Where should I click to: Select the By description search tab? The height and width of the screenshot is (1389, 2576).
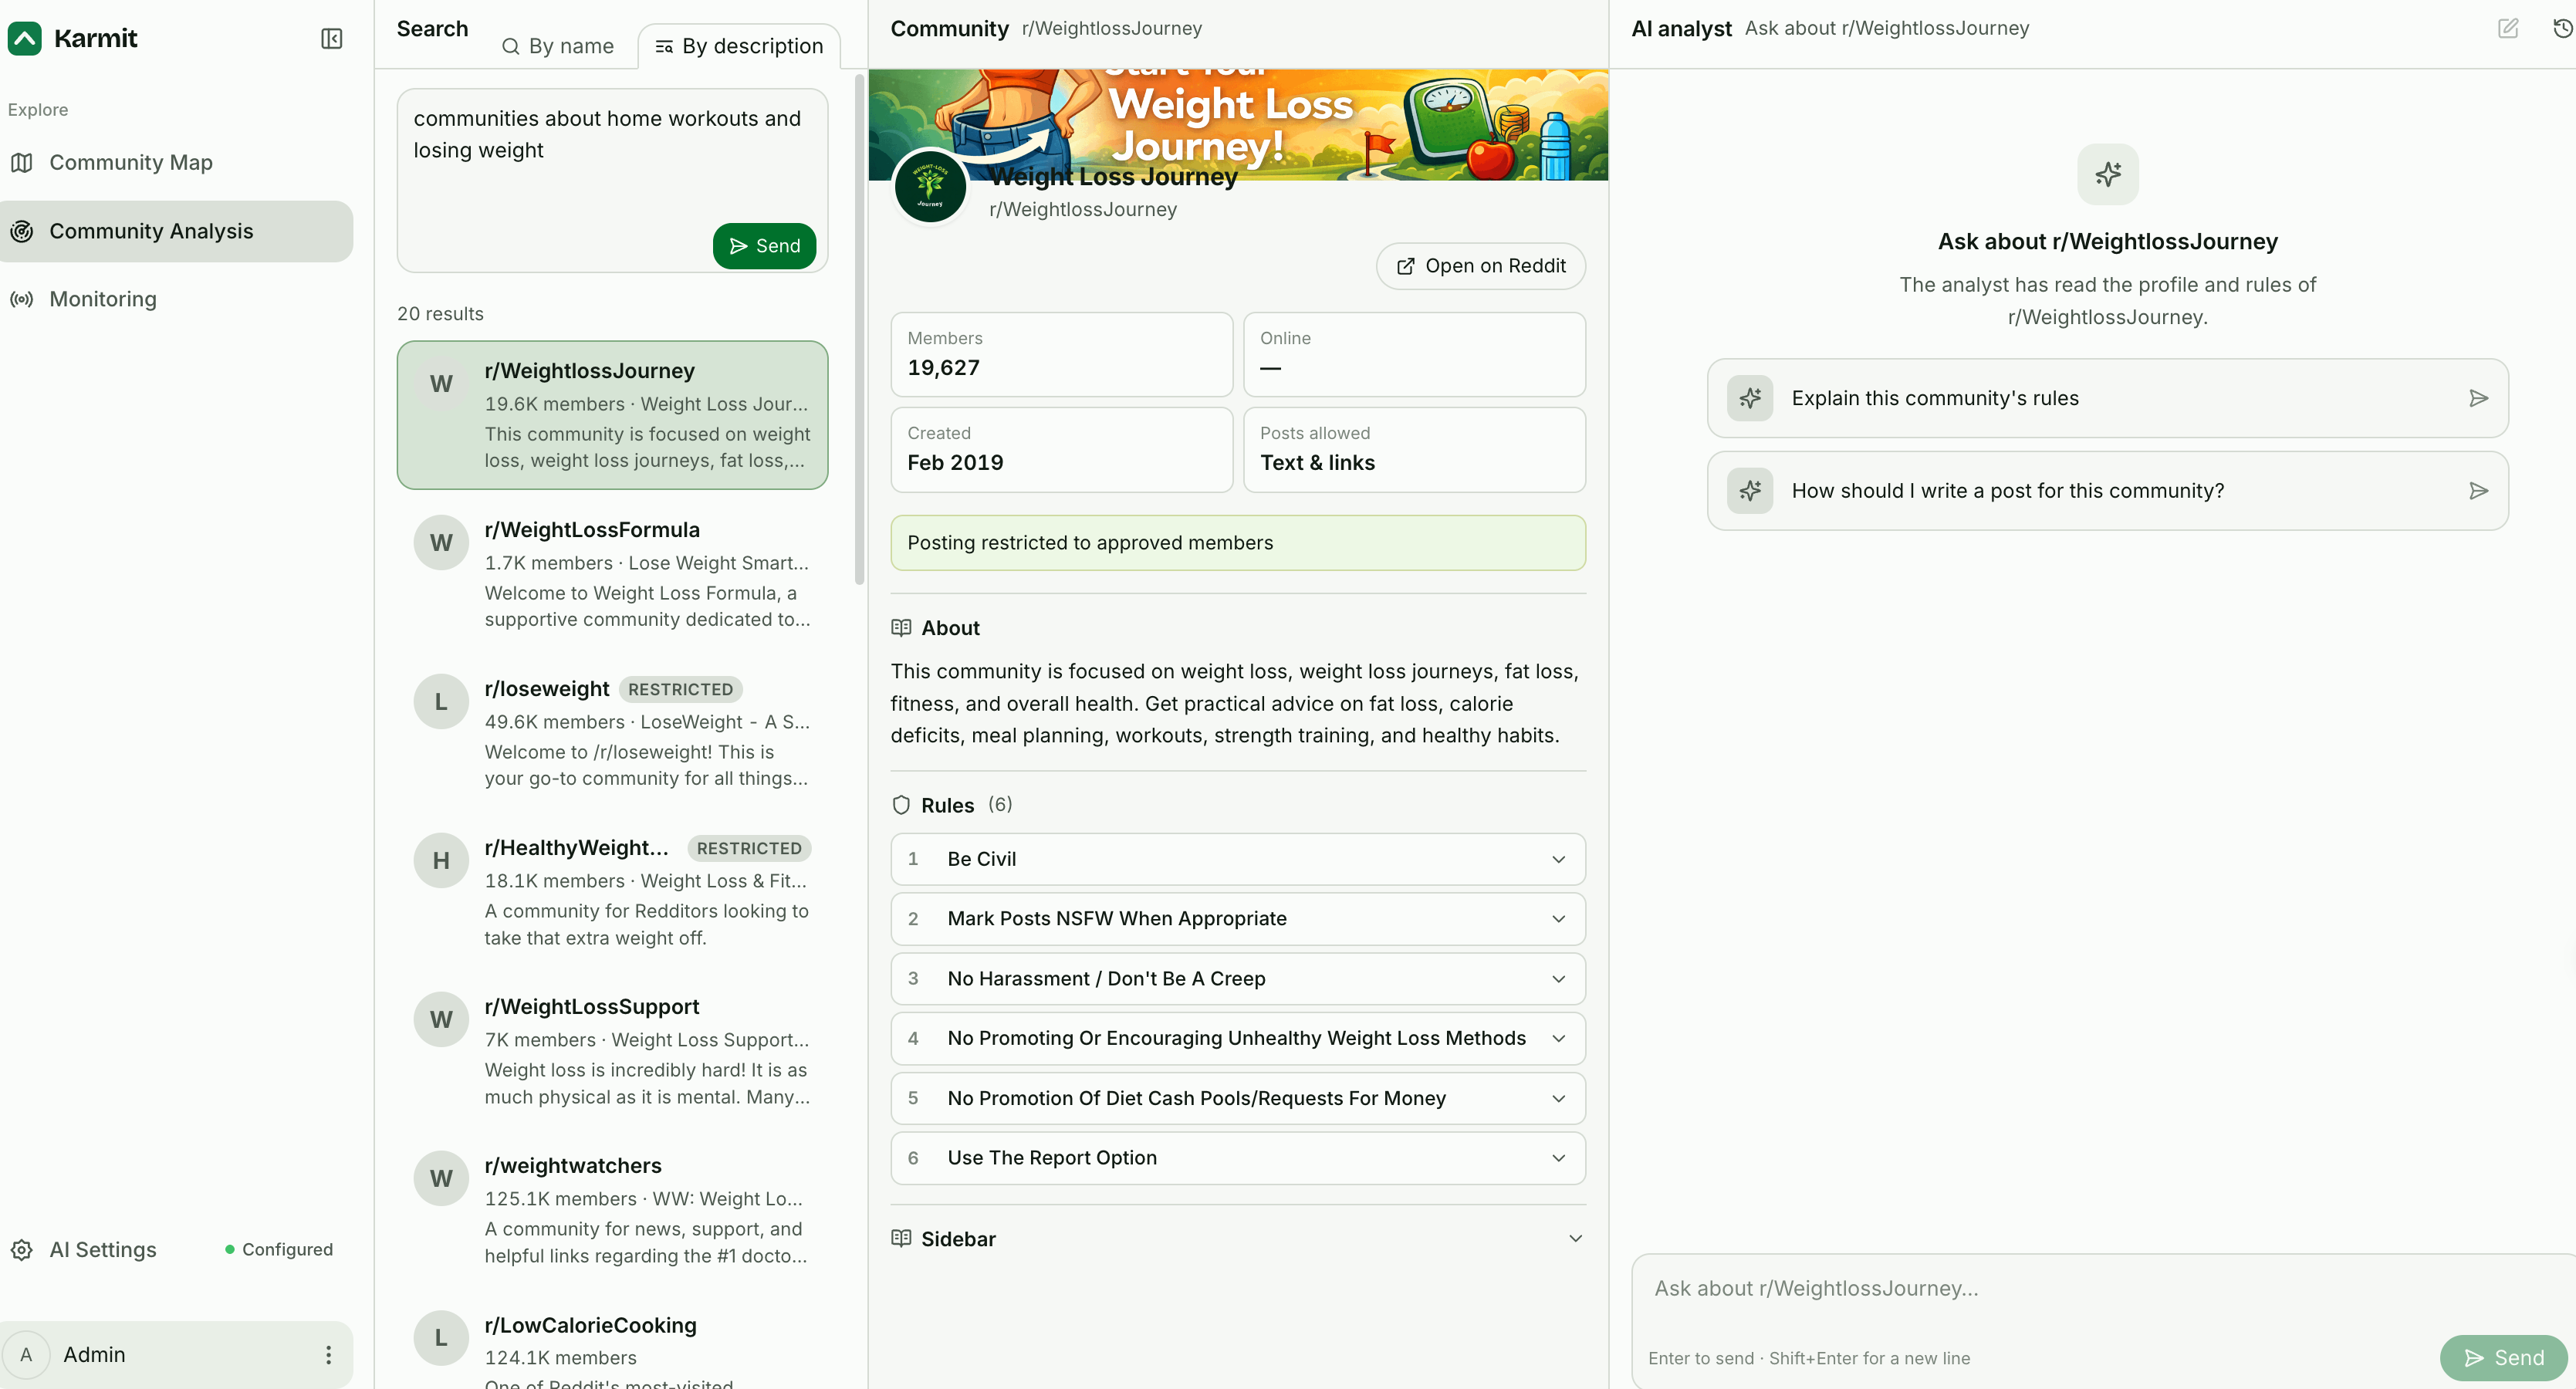pos(739,46)
